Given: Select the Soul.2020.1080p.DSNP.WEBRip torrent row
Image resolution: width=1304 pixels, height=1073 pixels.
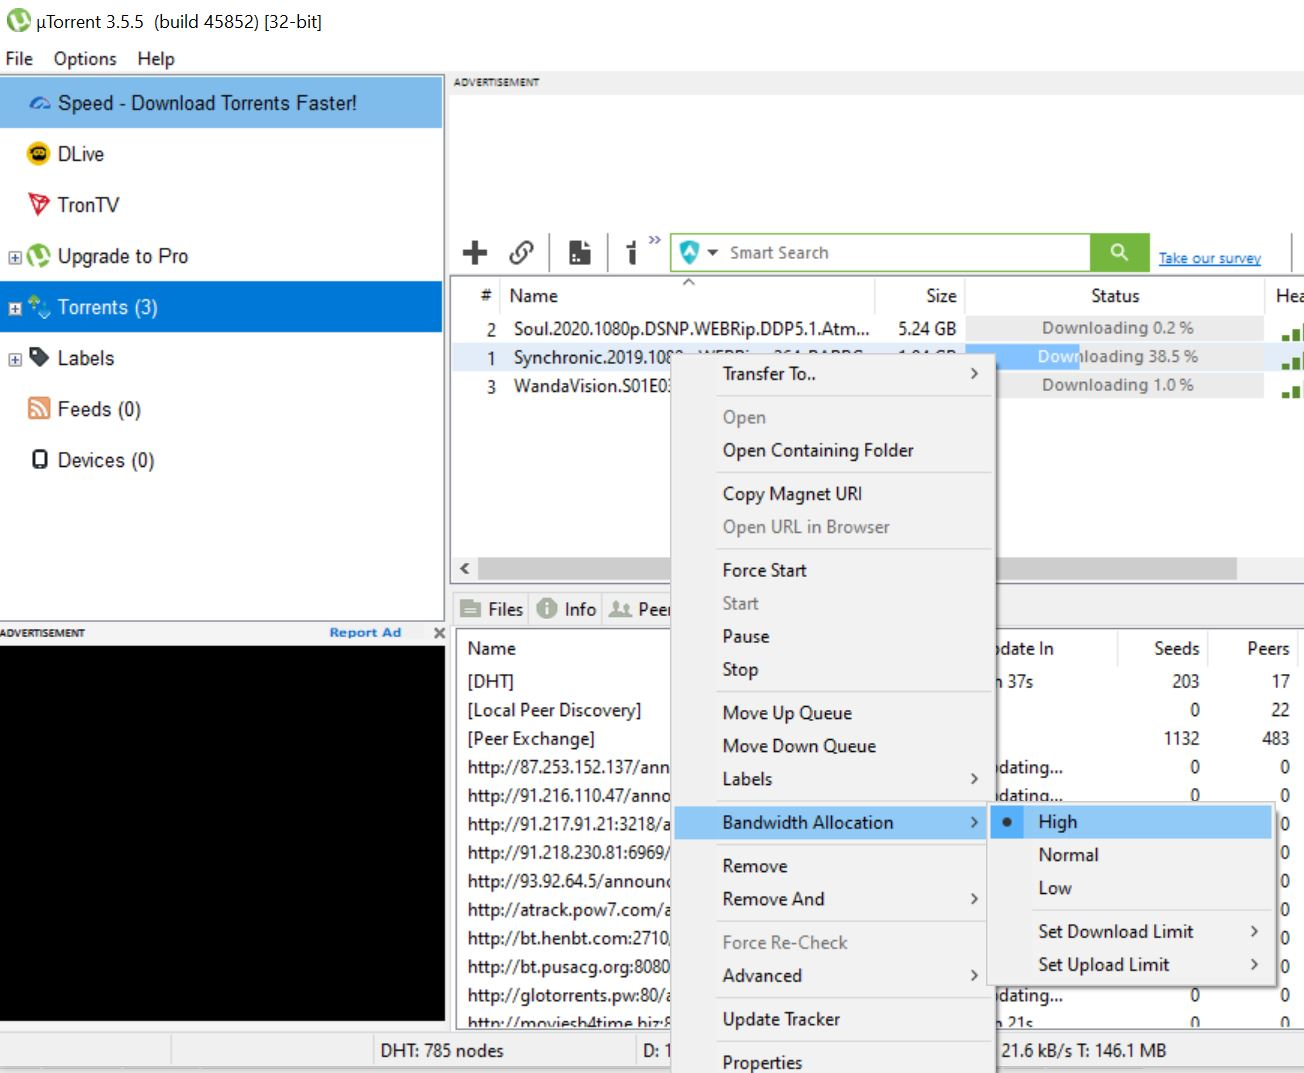Looking at the screenshot, I should [877, 329].
